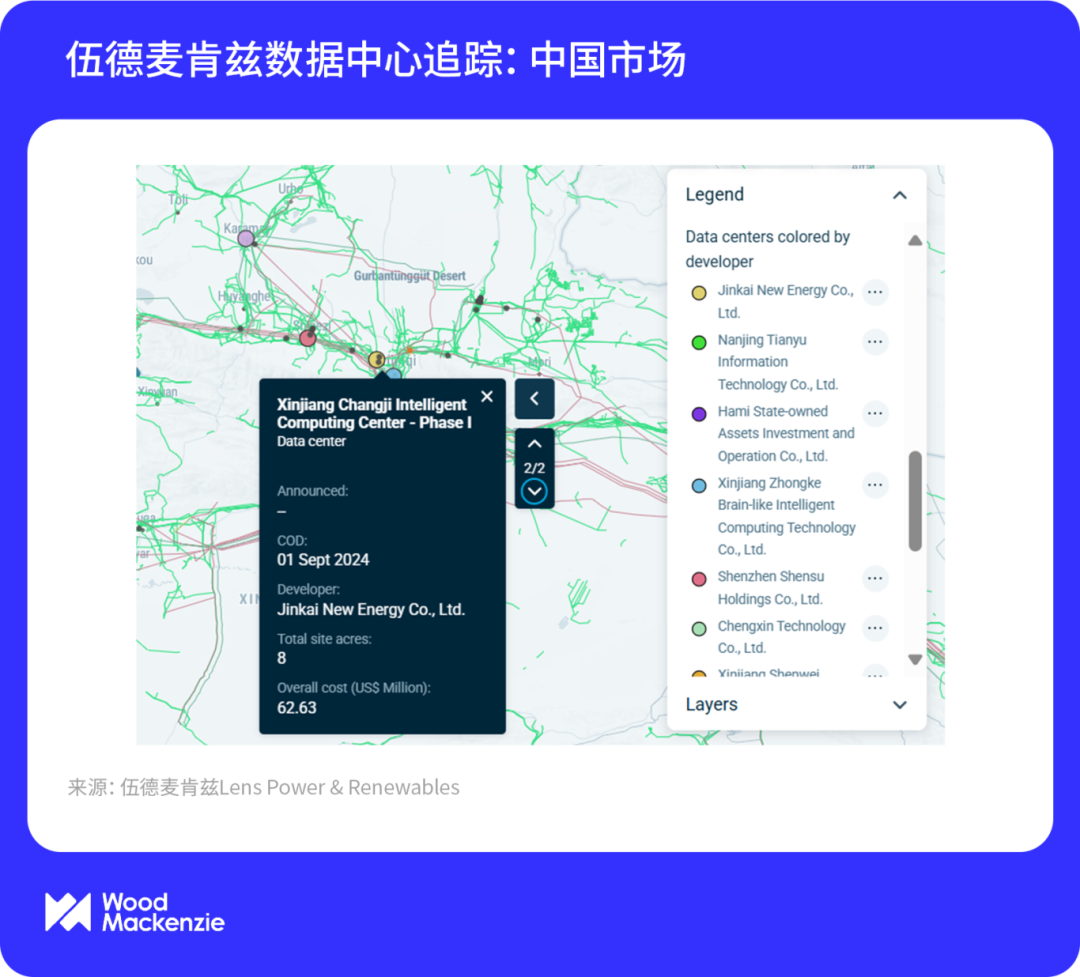Collapse the Legend panel
This screenshot has width=1080, height=977.
click(x=899, y=195)
